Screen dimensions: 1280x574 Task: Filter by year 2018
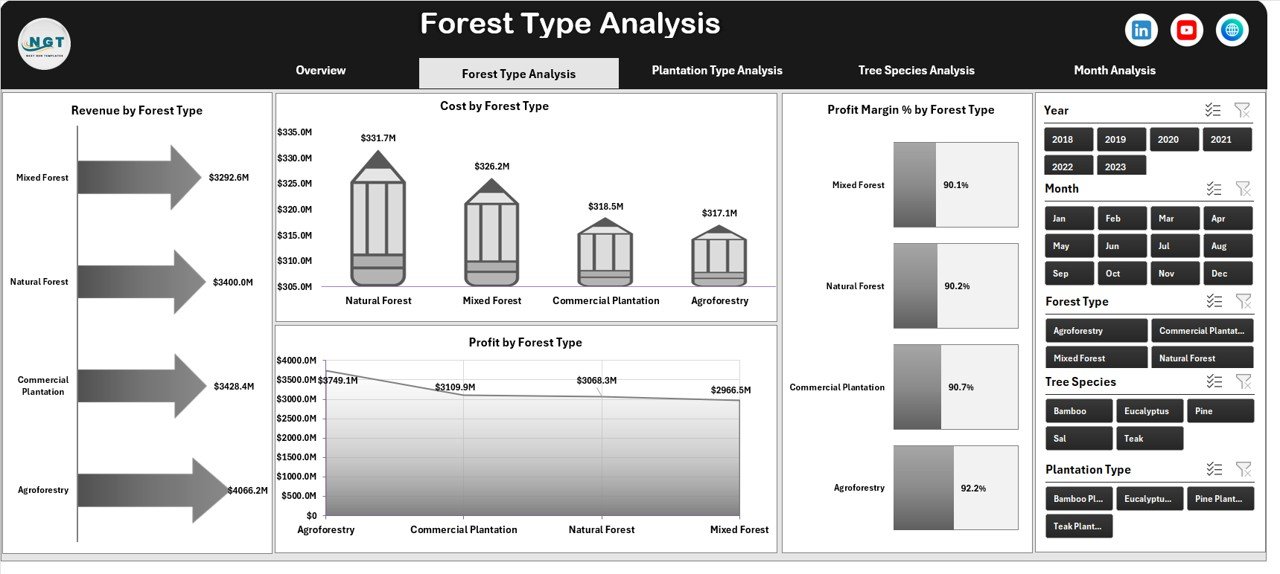pyautogui.click(x=1069, y=140)
